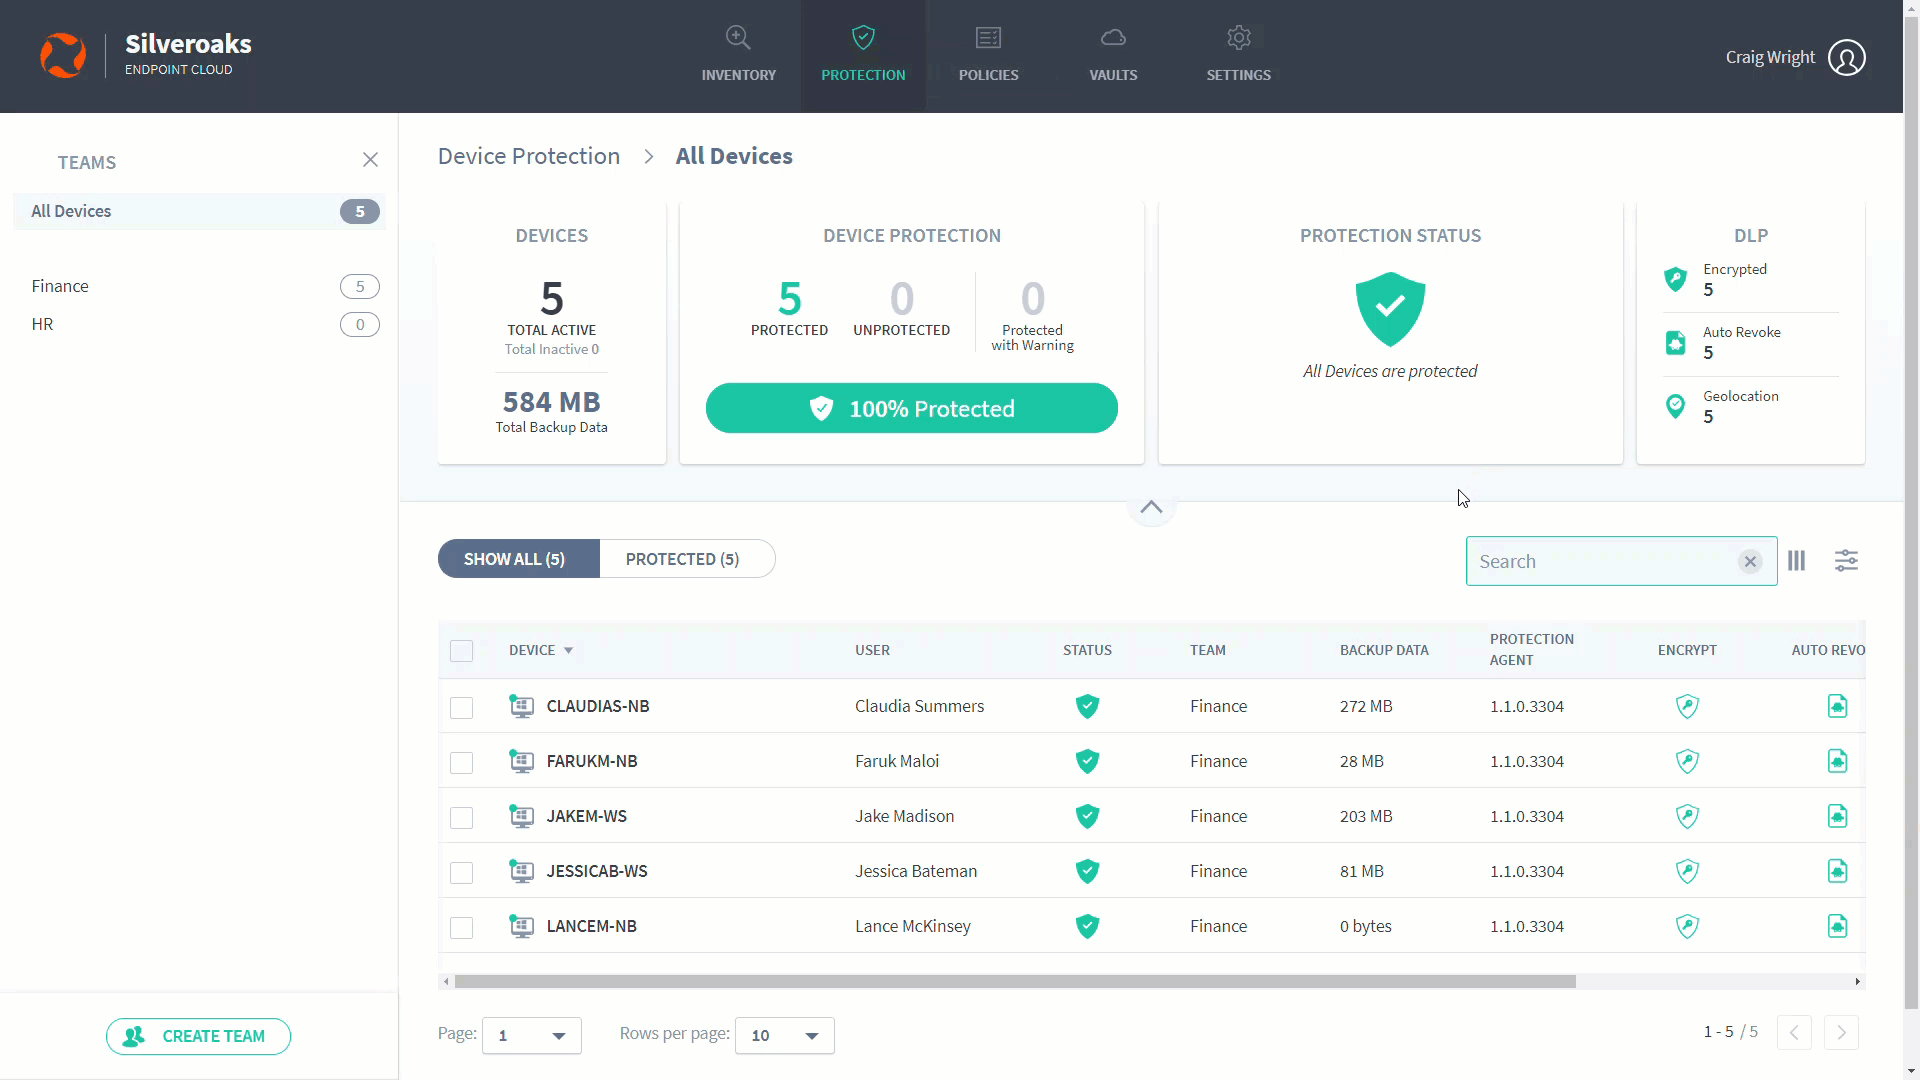
Task: Click the FARUKM-NB device icon
Action: point(521,761)
